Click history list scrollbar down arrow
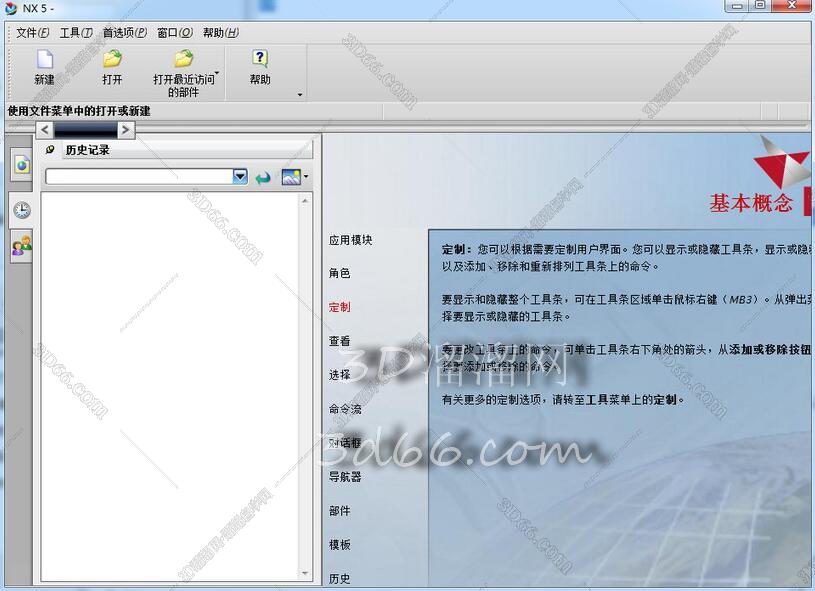 coord(305,573)
